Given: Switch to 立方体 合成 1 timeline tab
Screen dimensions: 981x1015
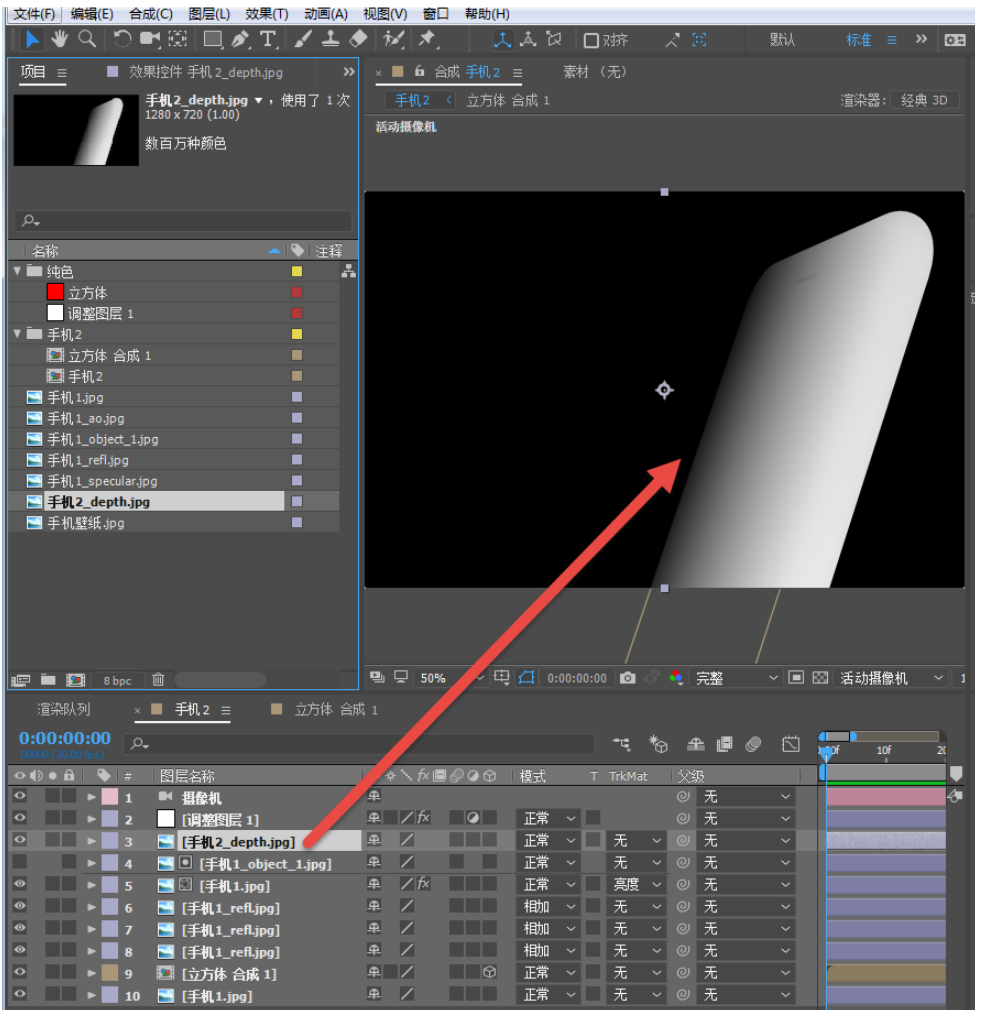Looking at the screenshot, I should (336, 709).
